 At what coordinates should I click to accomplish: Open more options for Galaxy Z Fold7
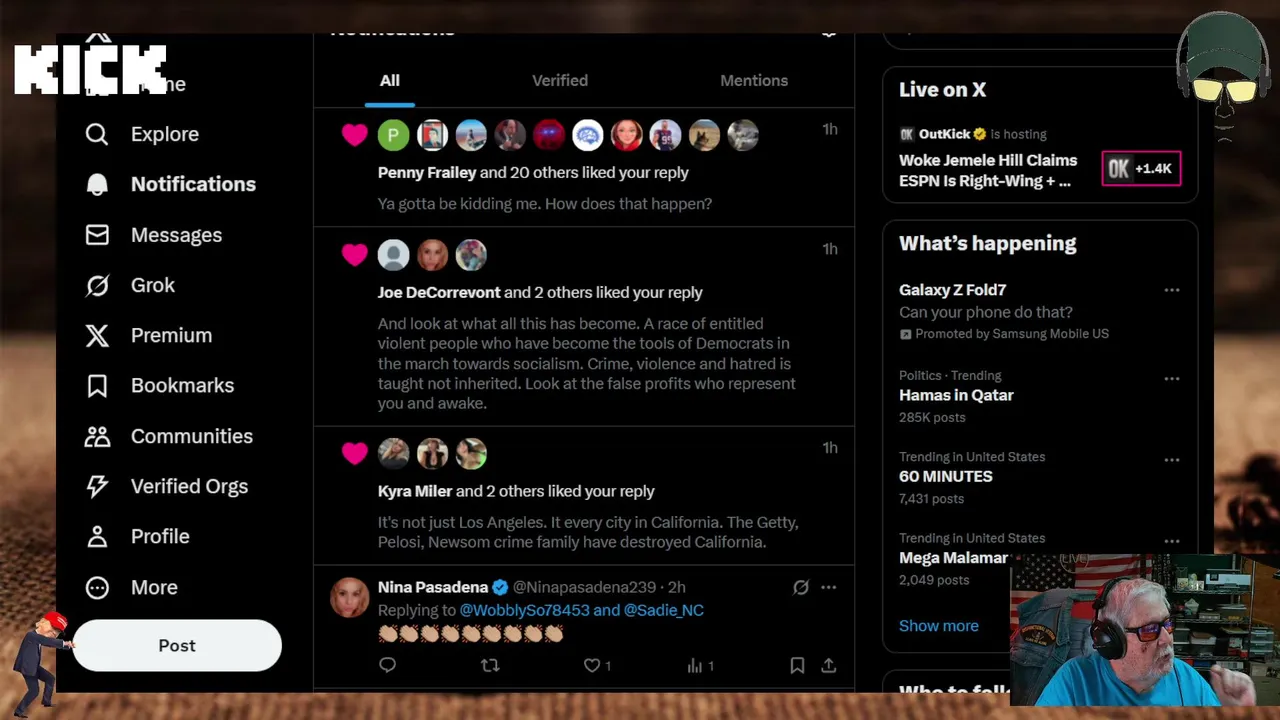1172,291
